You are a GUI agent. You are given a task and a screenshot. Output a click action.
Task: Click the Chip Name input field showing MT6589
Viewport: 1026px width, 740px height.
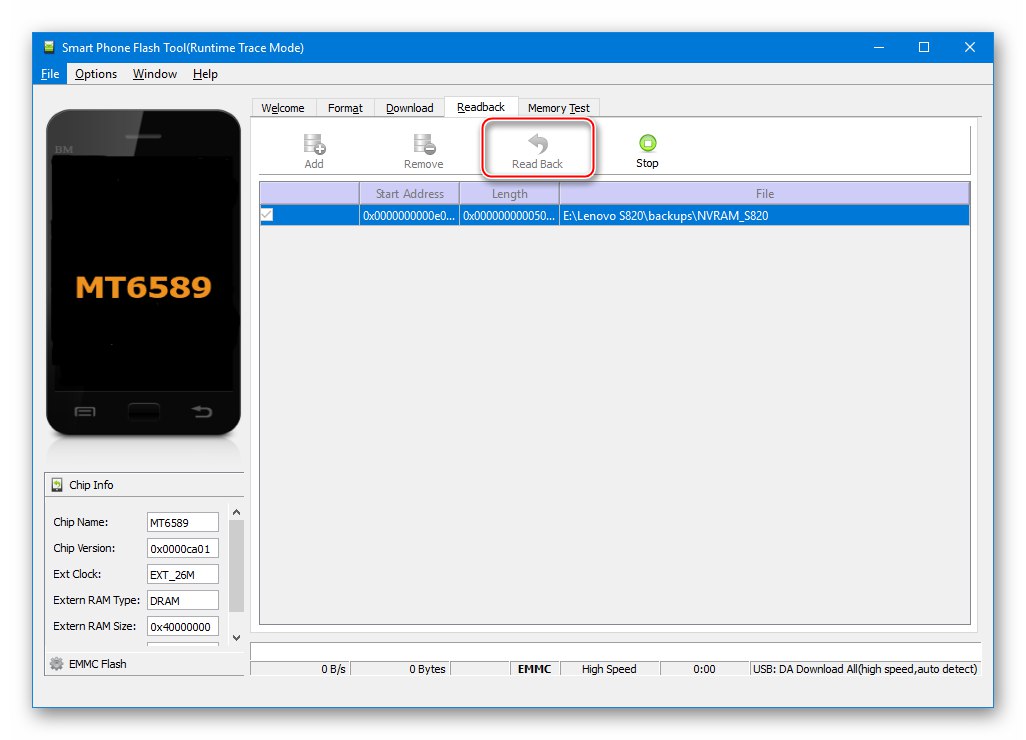pyautogui.click(x=183, y=522)
